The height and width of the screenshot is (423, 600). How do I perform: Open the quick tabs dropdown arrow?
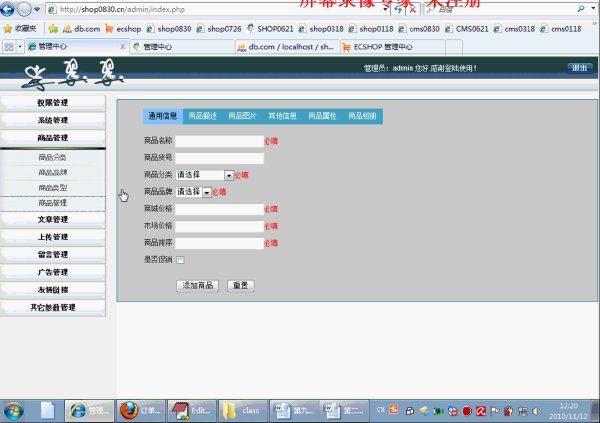(x=20, y=47)
